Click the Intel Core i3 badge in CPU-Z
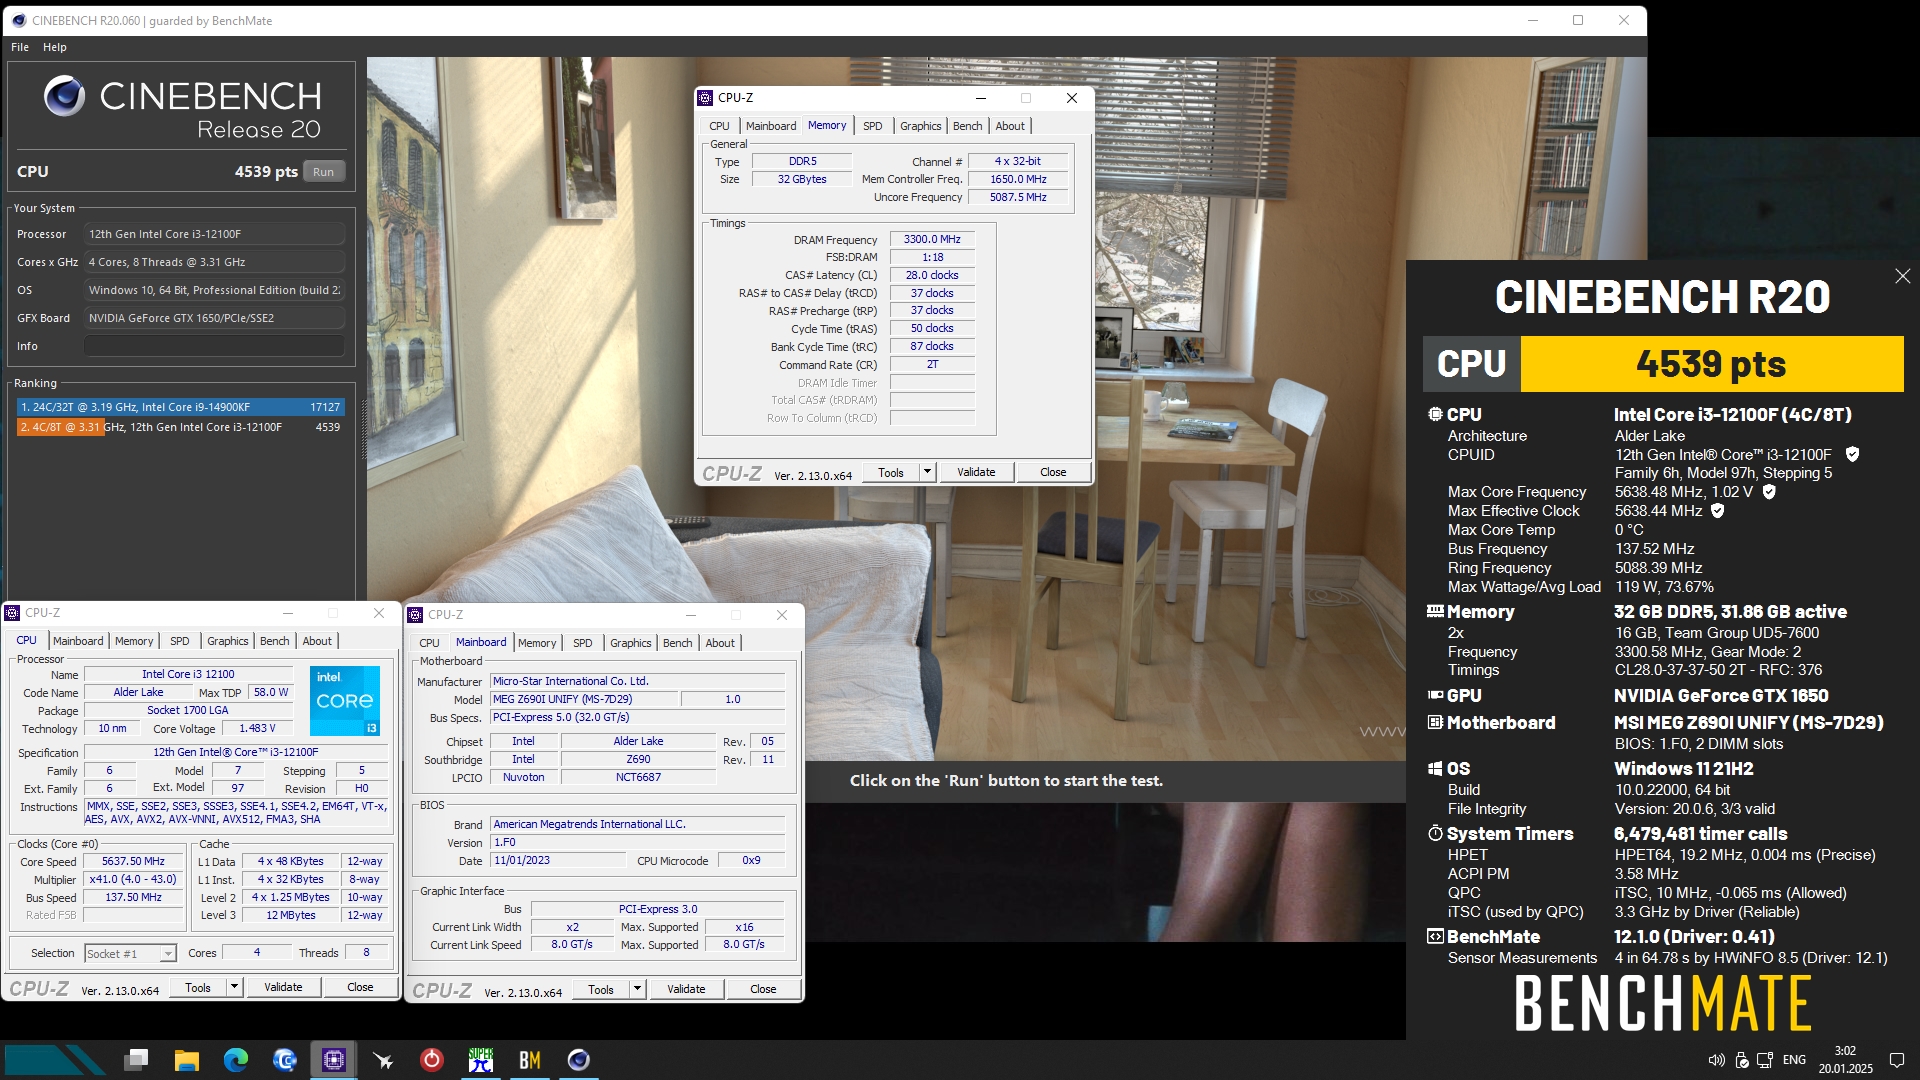The image size is (1920, 1080). coord(345,701)
